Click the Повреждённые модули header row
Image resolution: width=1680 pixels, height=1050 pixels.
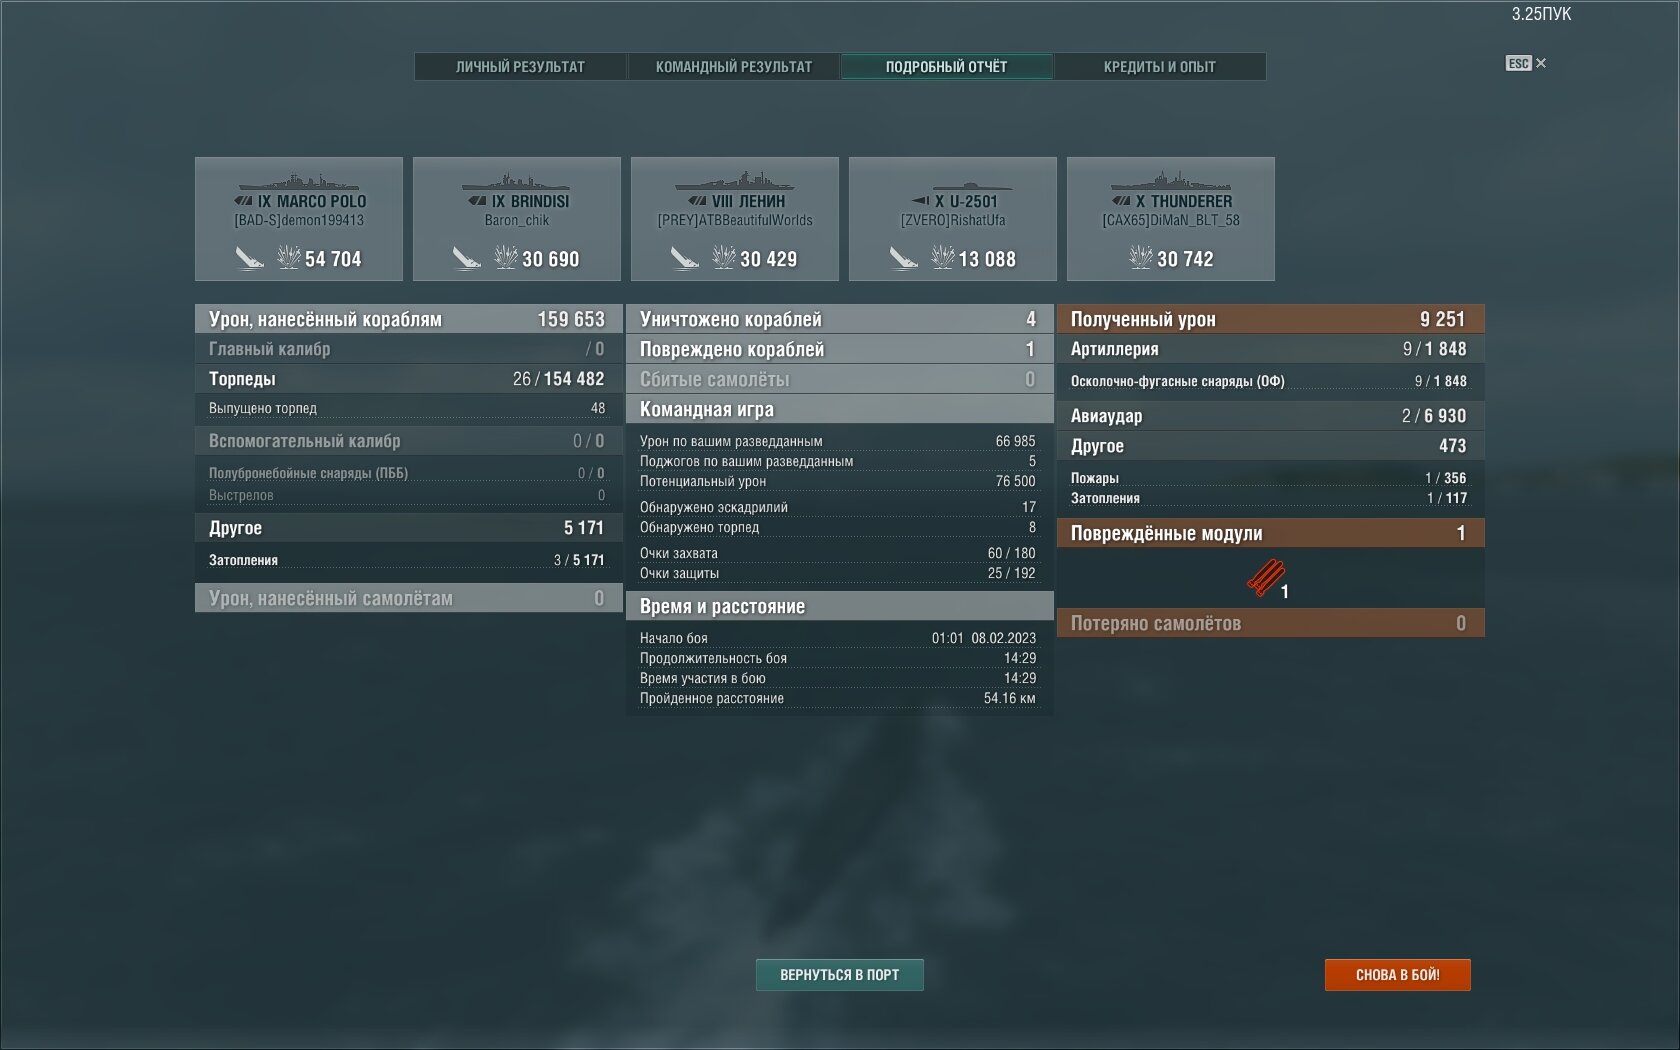(1270, 533)
